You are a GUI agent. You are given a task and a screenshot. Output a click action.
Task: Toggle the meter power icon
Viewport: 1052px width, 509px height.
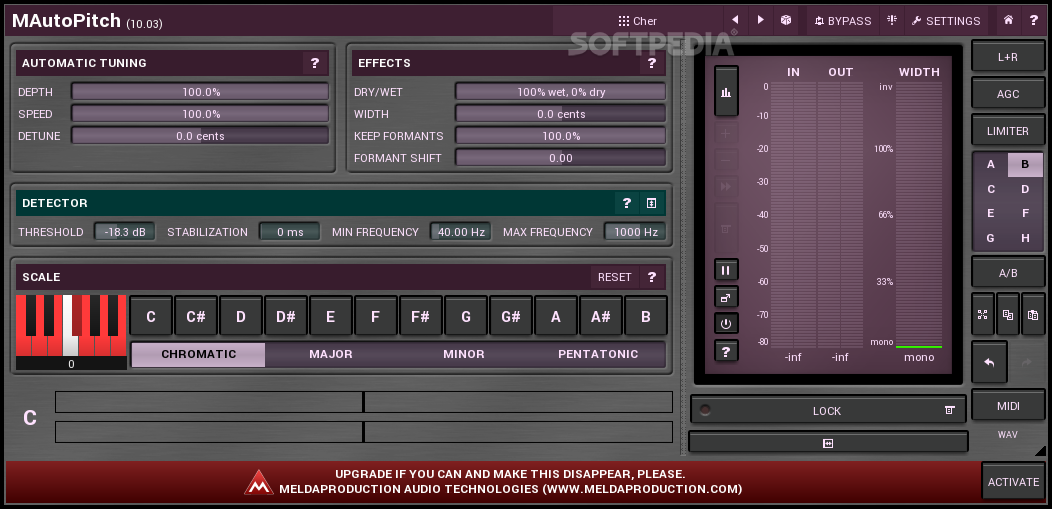tap(726, 324)
